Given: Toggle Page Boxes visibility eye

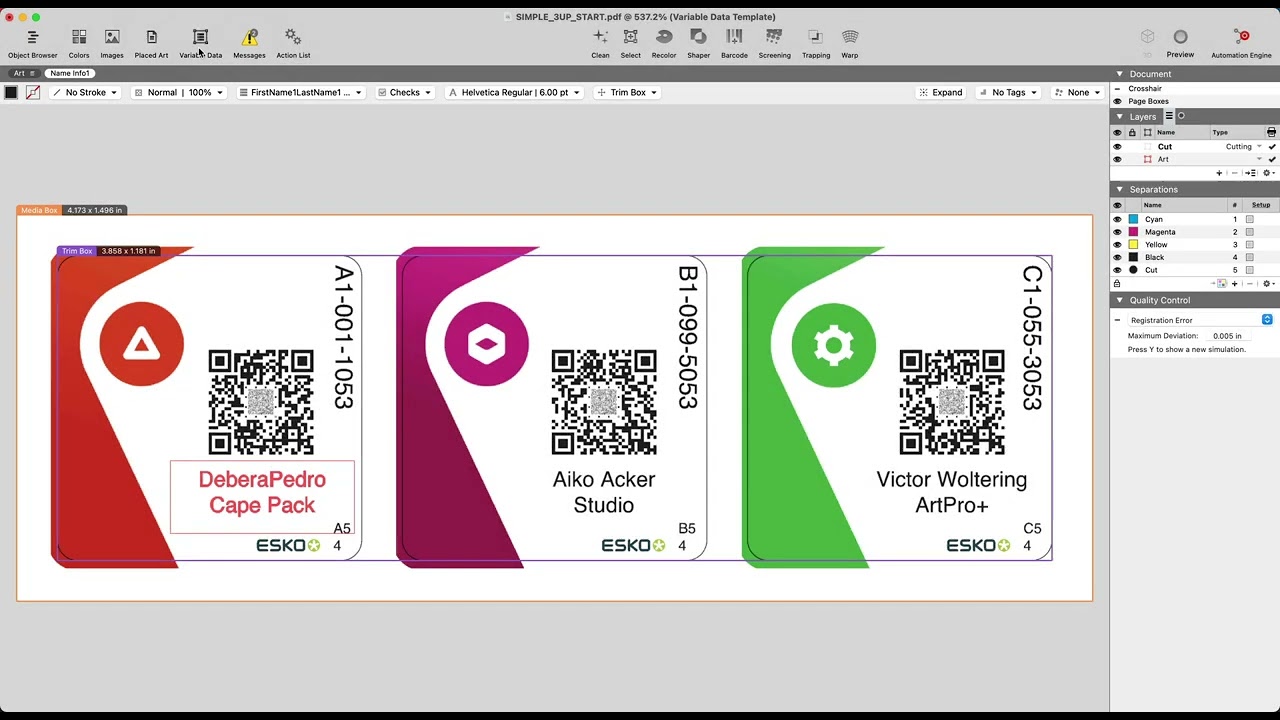Looking at the screenshot, I should point(1117,101).
